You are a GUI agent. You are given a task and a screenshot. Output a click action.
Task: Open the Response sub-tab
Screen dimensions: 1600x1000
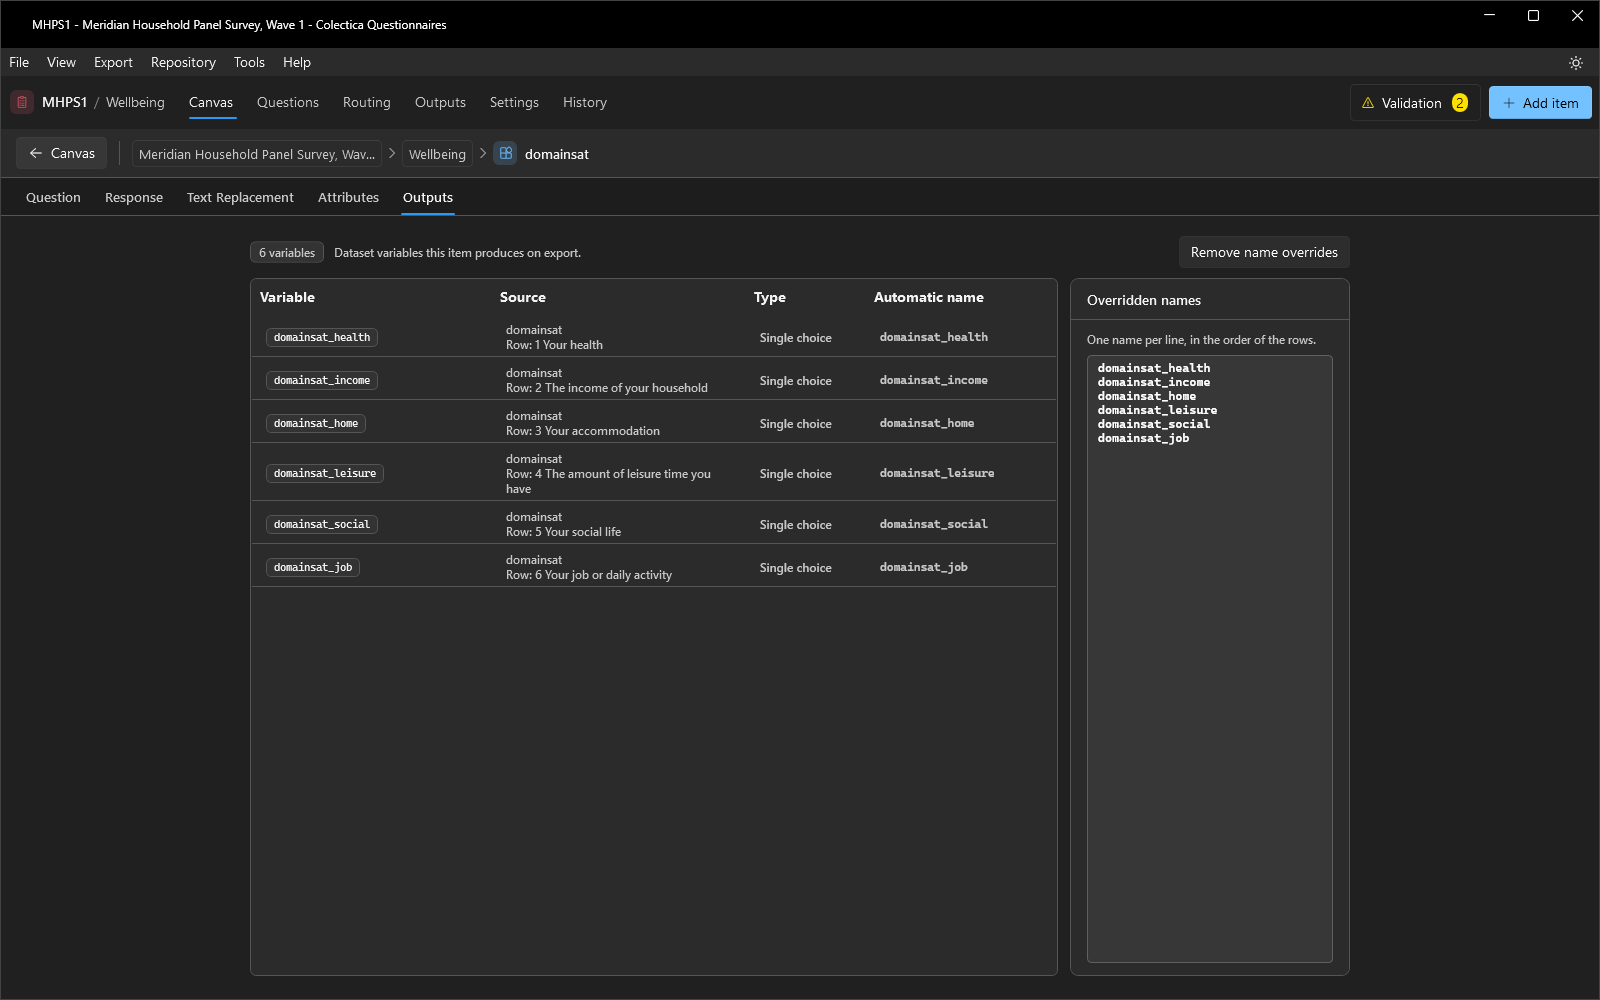tap(134, 197)
